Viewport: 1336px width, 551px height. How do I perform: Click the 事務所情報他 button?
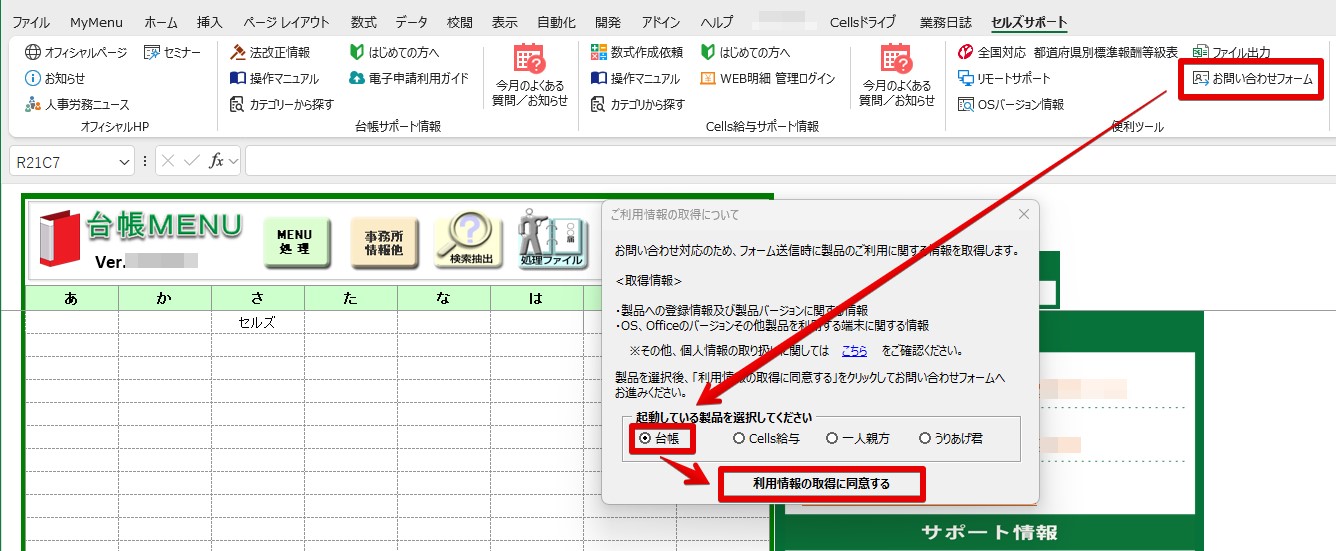384,242
